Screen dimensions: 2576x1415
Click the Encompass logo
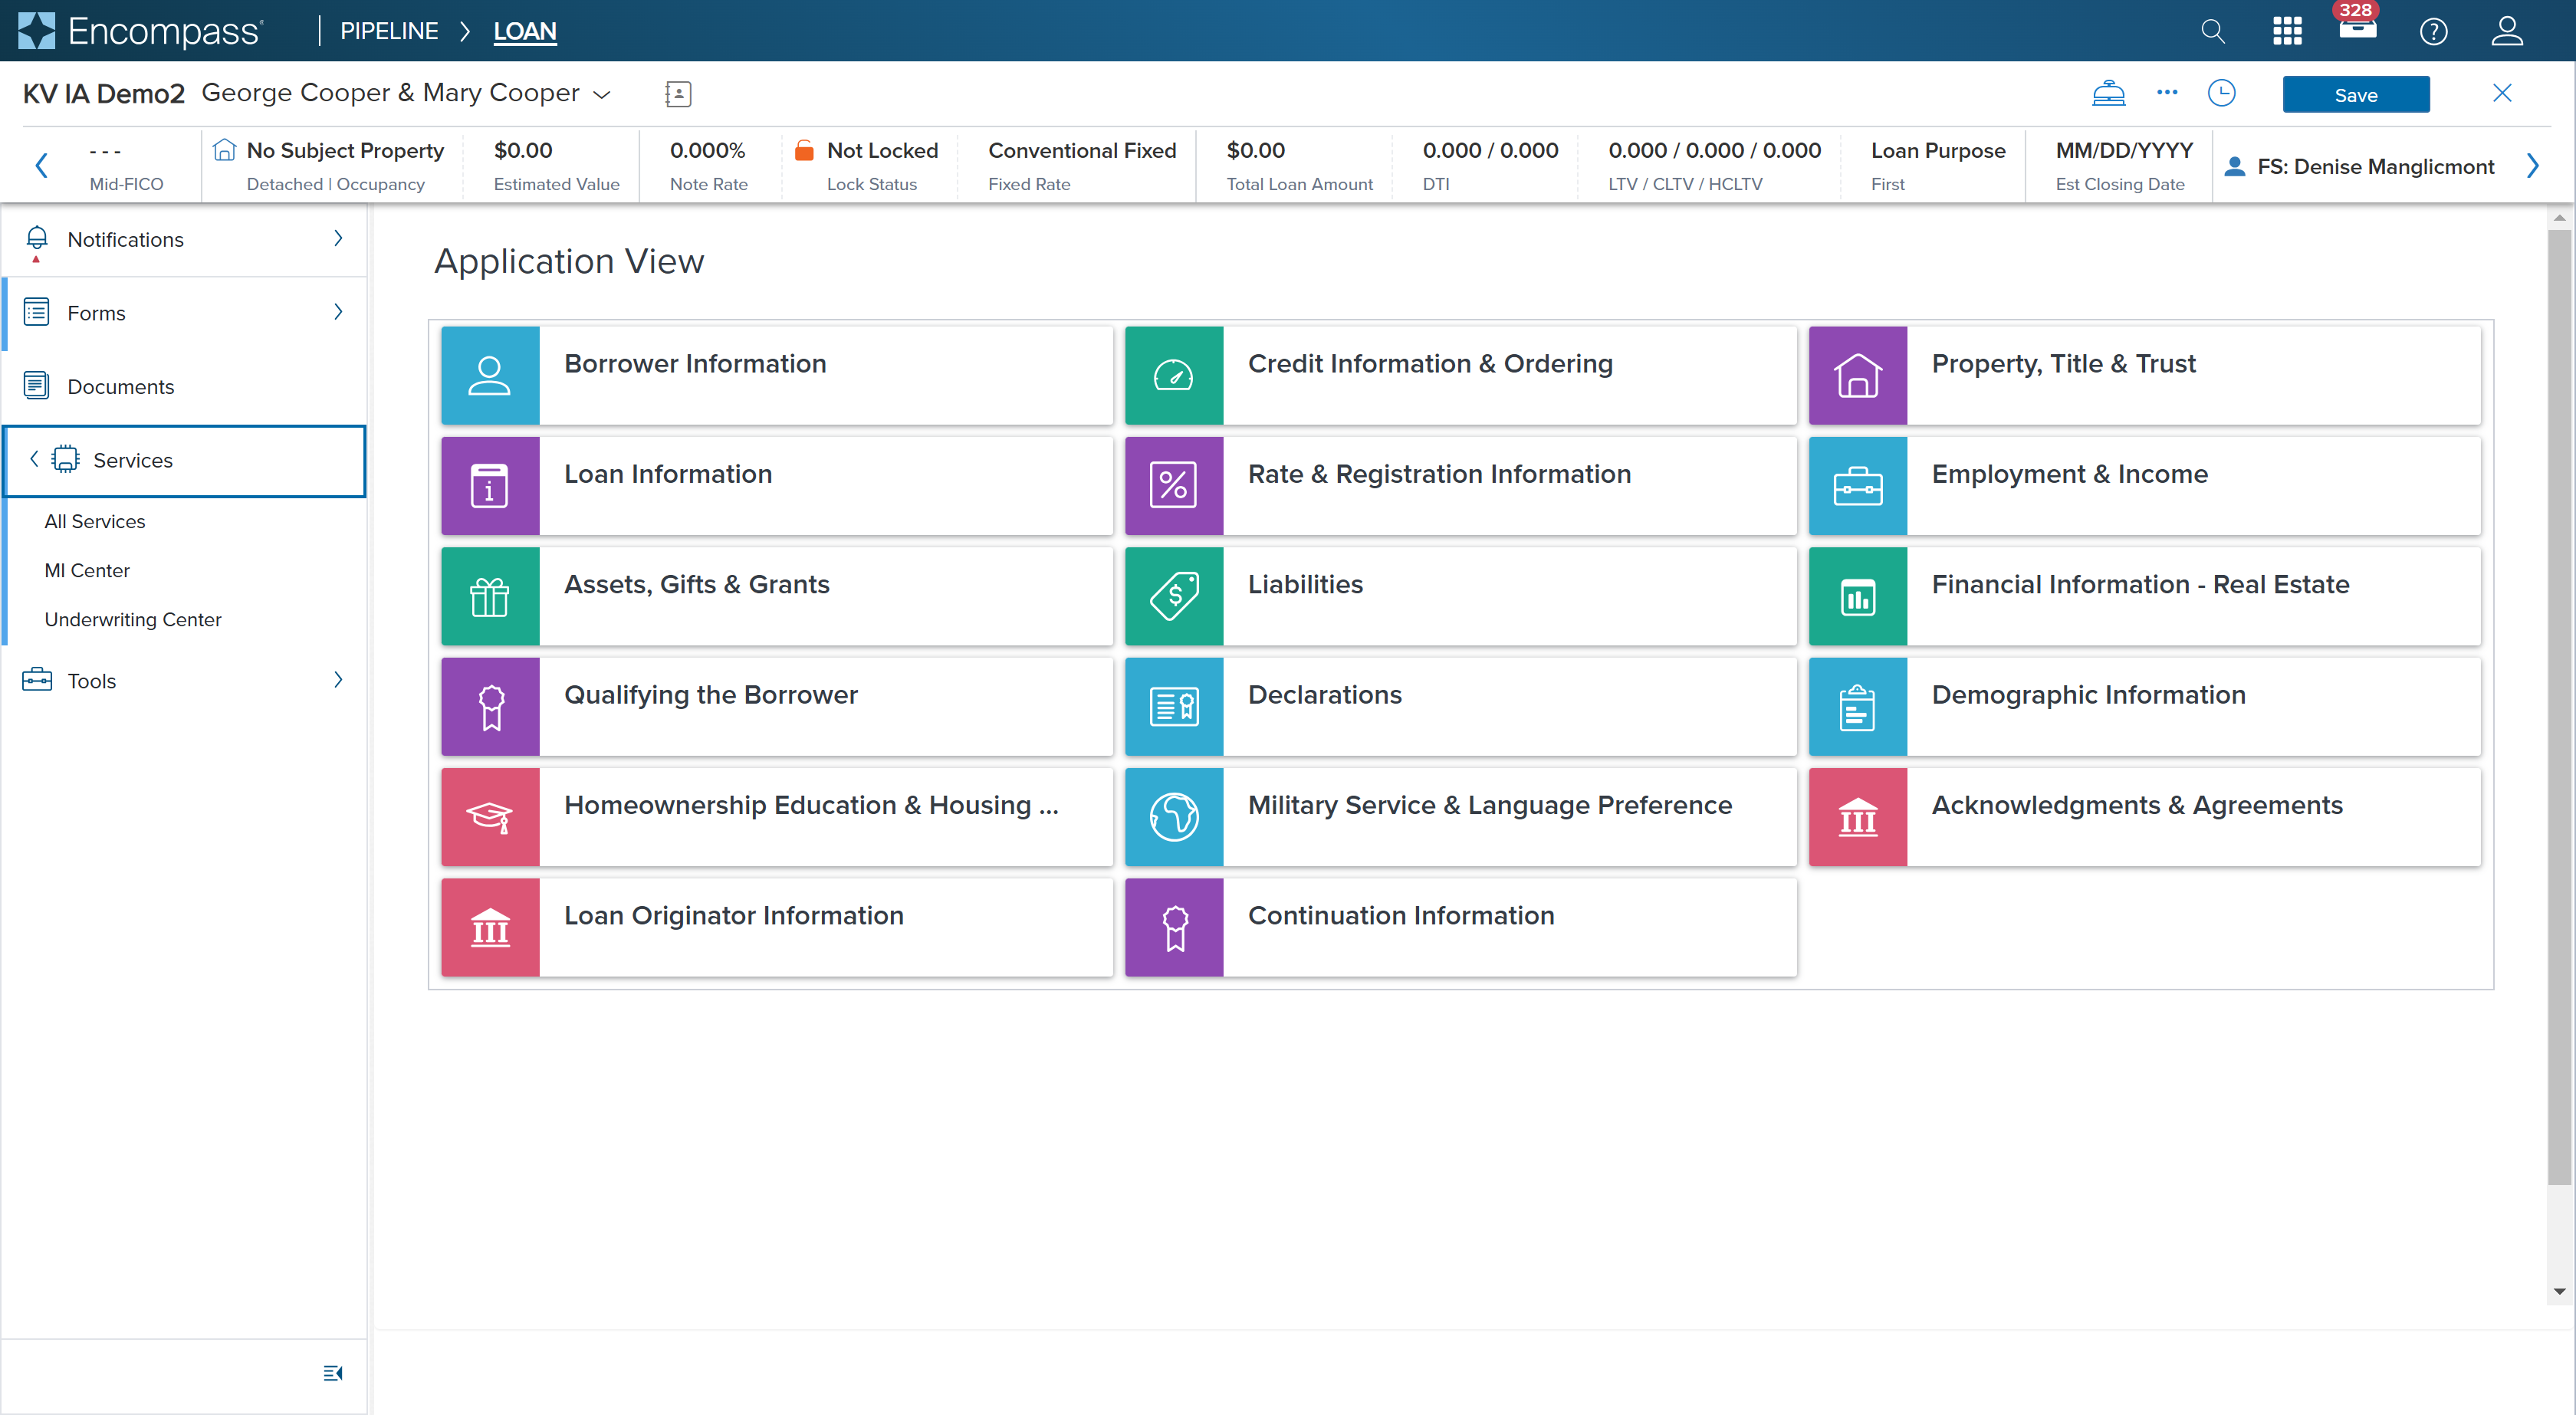coord(140,31)
